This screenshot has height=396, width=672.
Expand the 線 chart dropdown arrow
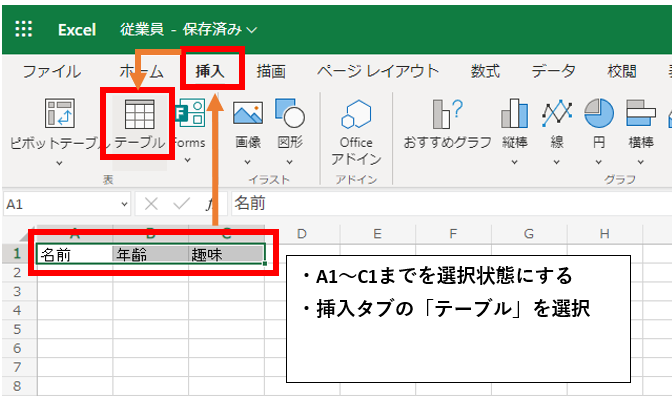(556, 162)
